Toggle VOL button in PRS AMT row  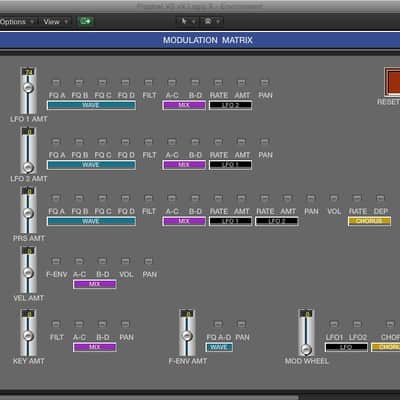(334, 198)
